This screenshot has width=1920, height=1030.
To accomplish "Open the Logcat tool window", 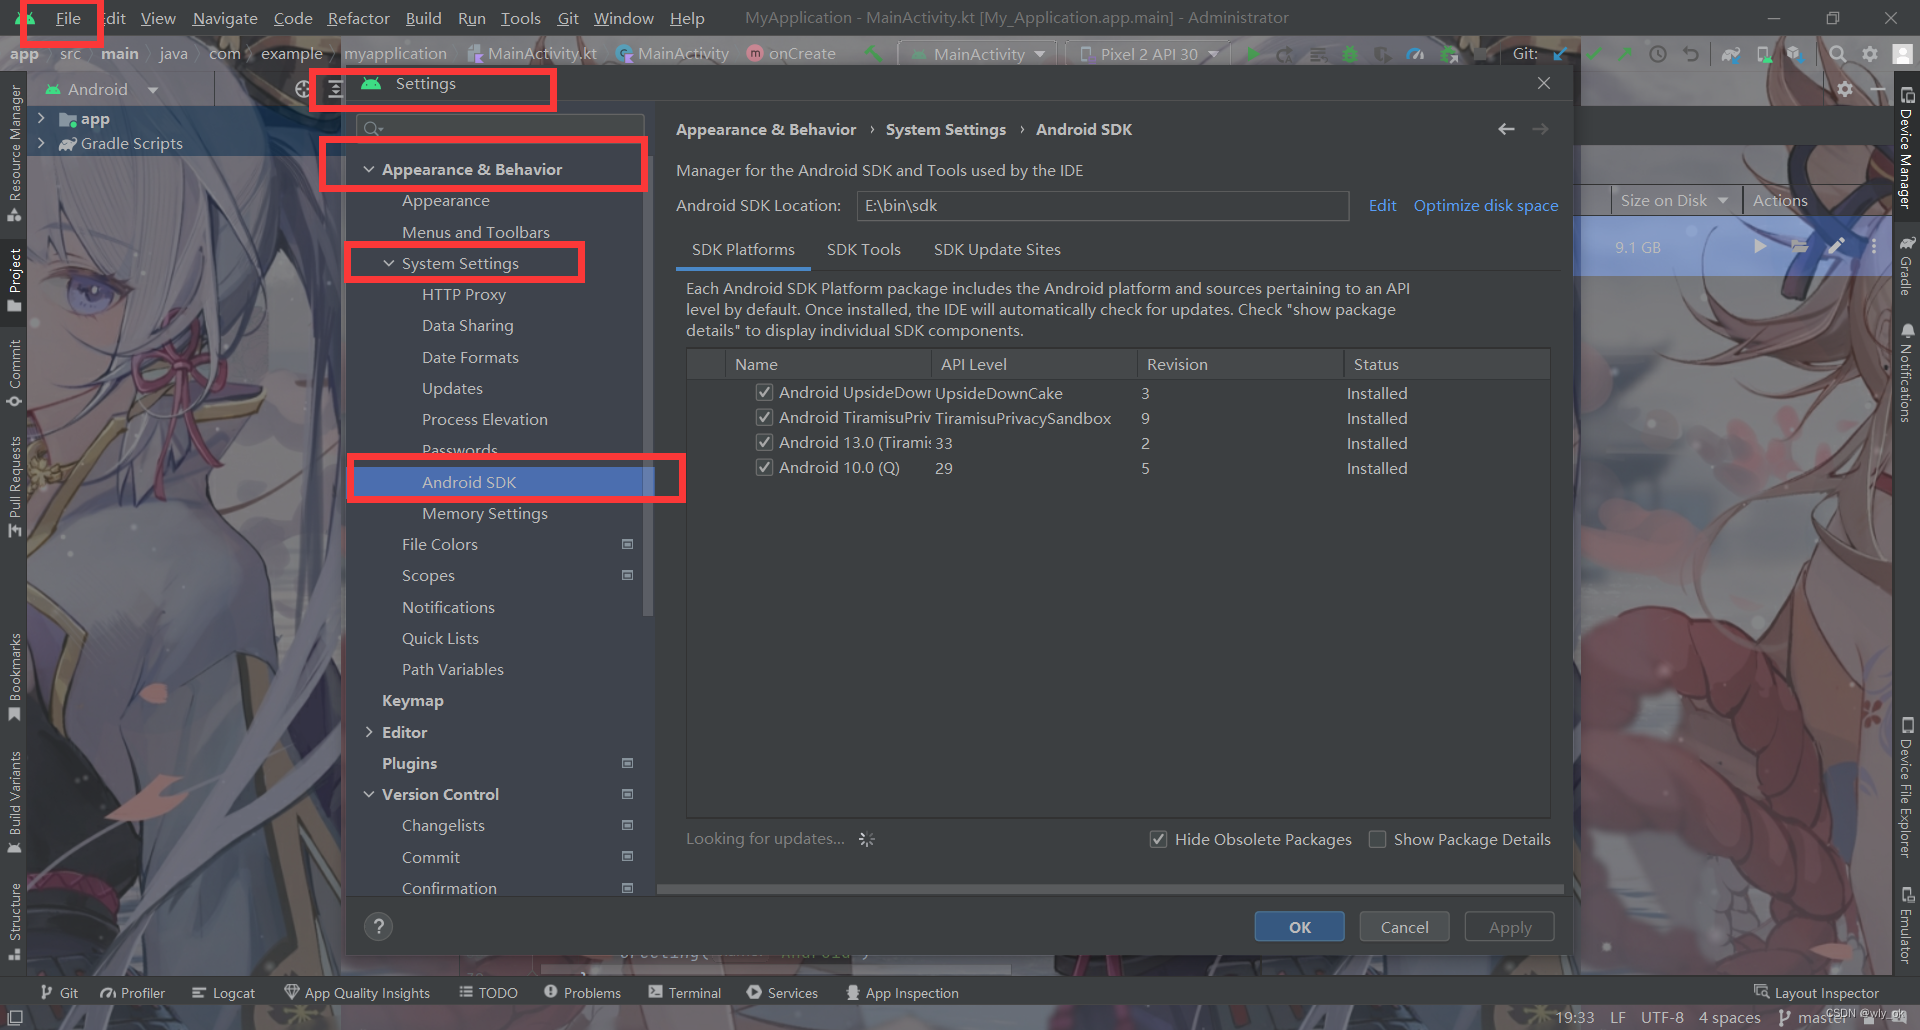I will pos(223,992).
